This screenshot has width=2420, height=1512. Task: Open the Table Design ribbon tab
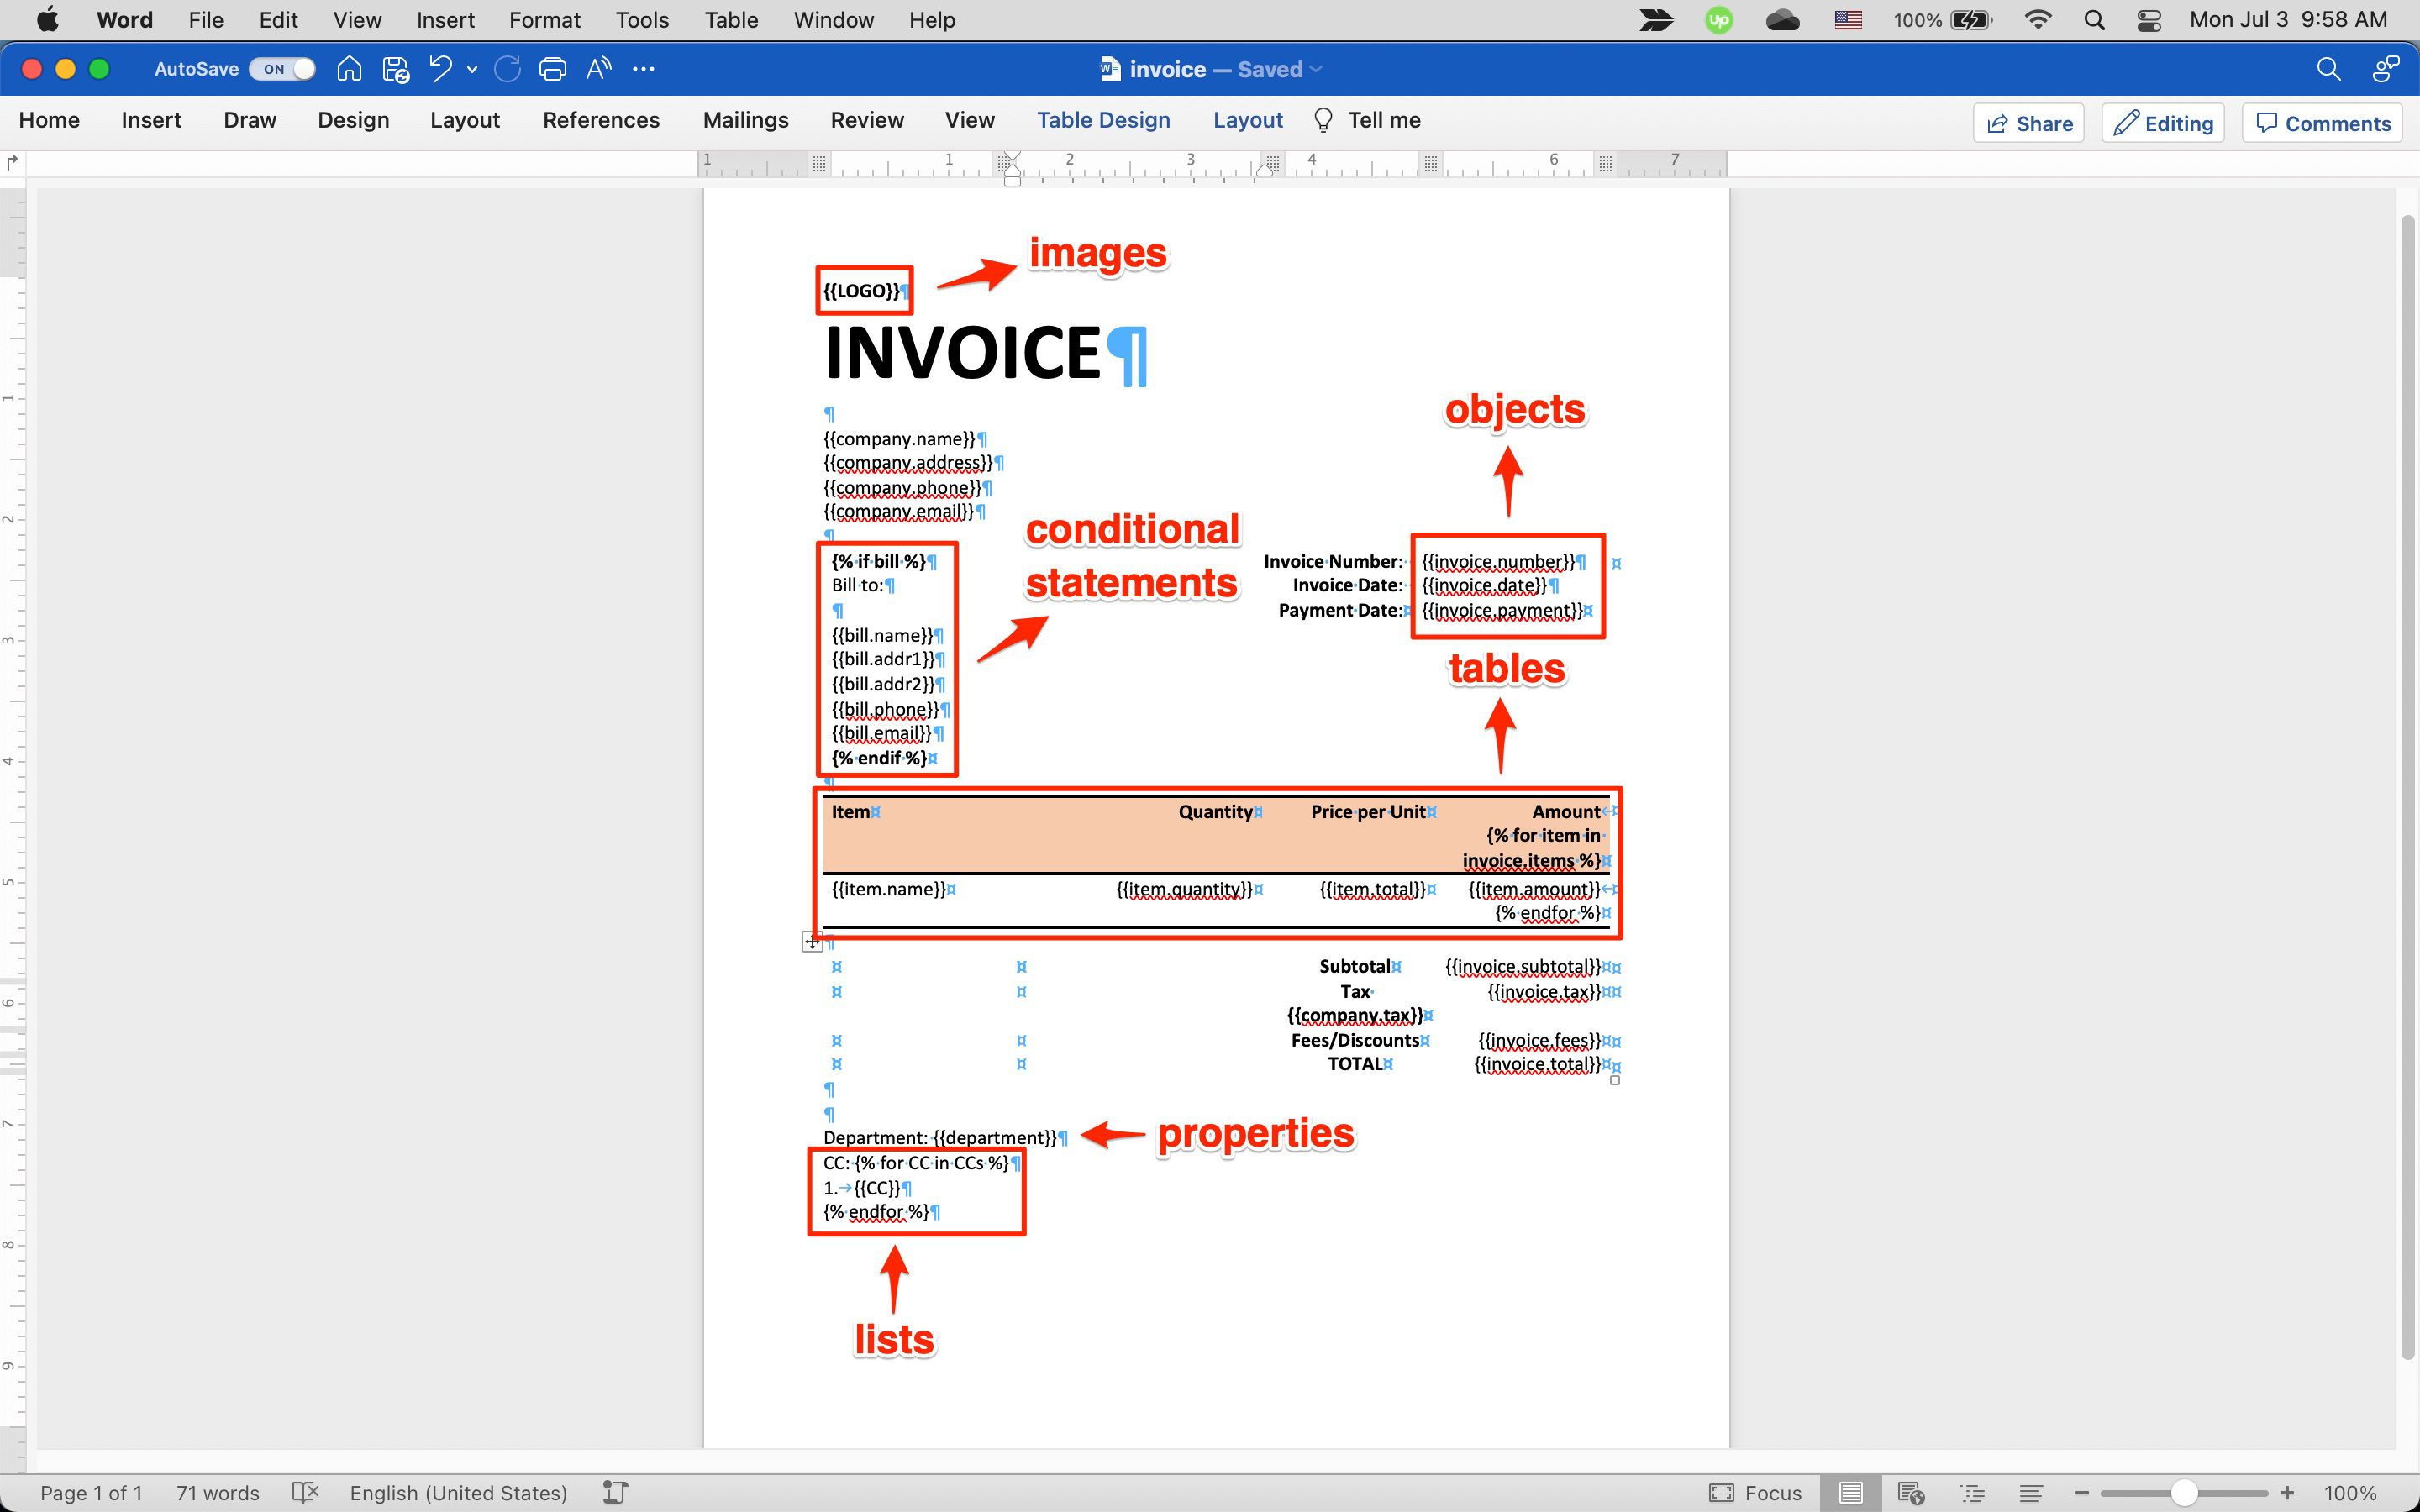(x=1103, y=120)
